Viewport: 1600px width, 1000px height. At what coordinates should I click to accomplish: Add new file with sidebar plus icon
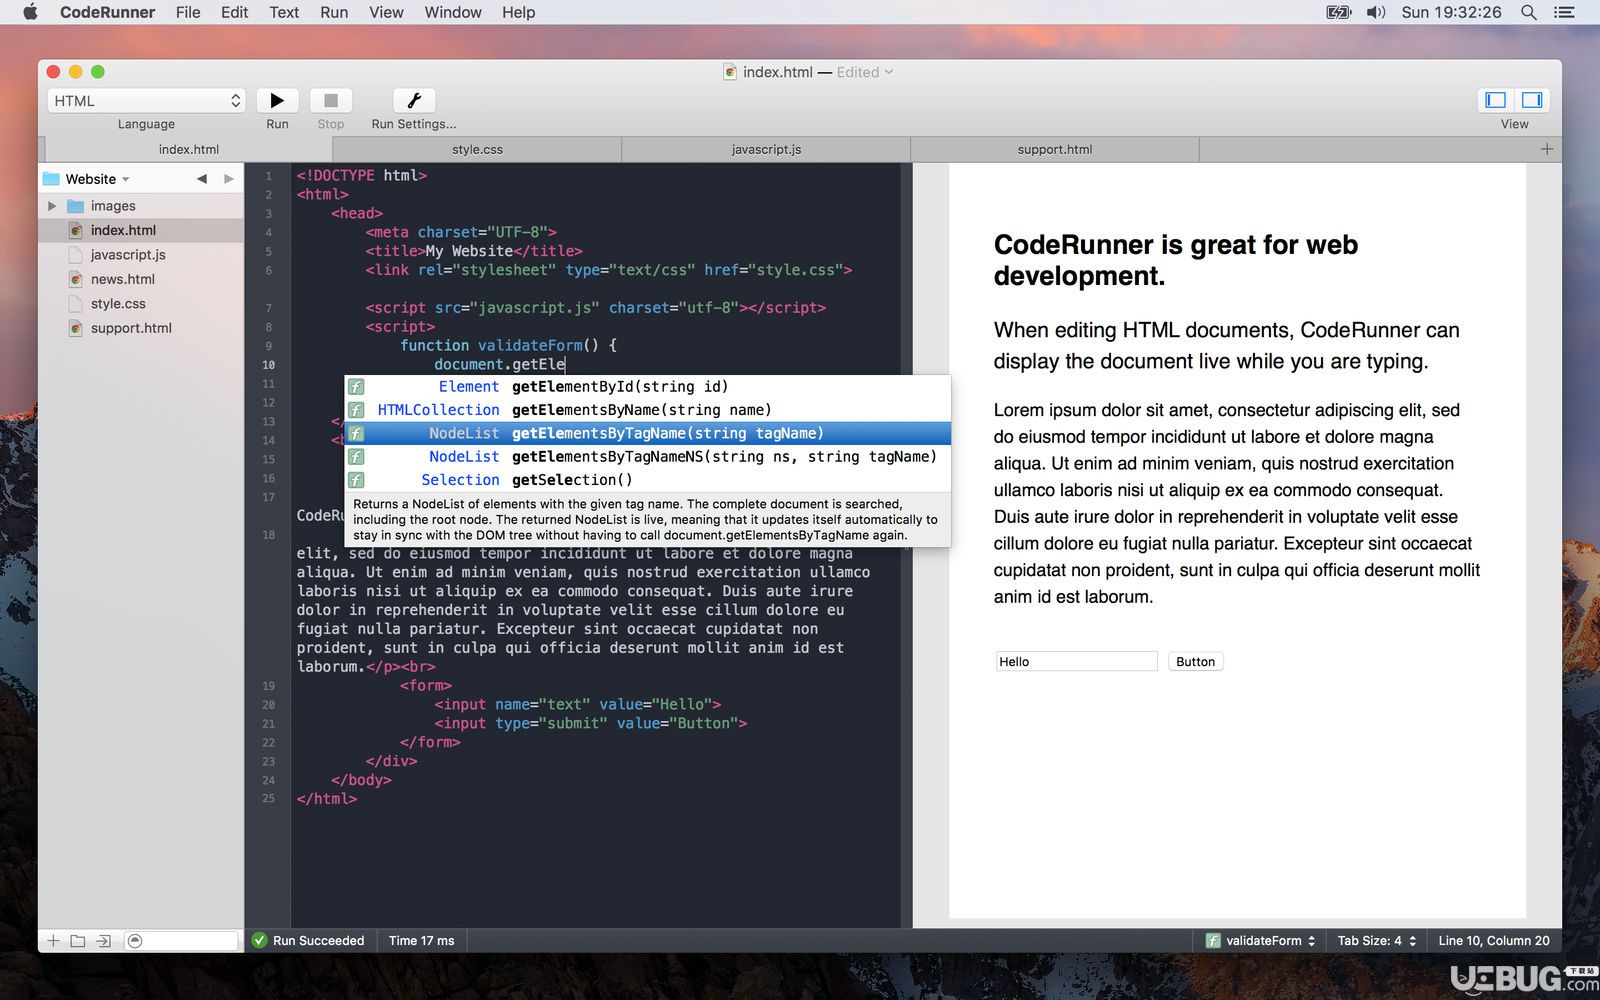click(x=53, y=941)
